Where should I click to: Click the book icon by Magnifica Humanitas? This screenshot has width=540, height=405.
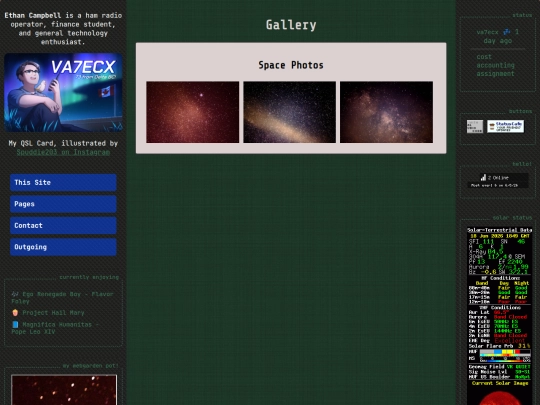15,324
